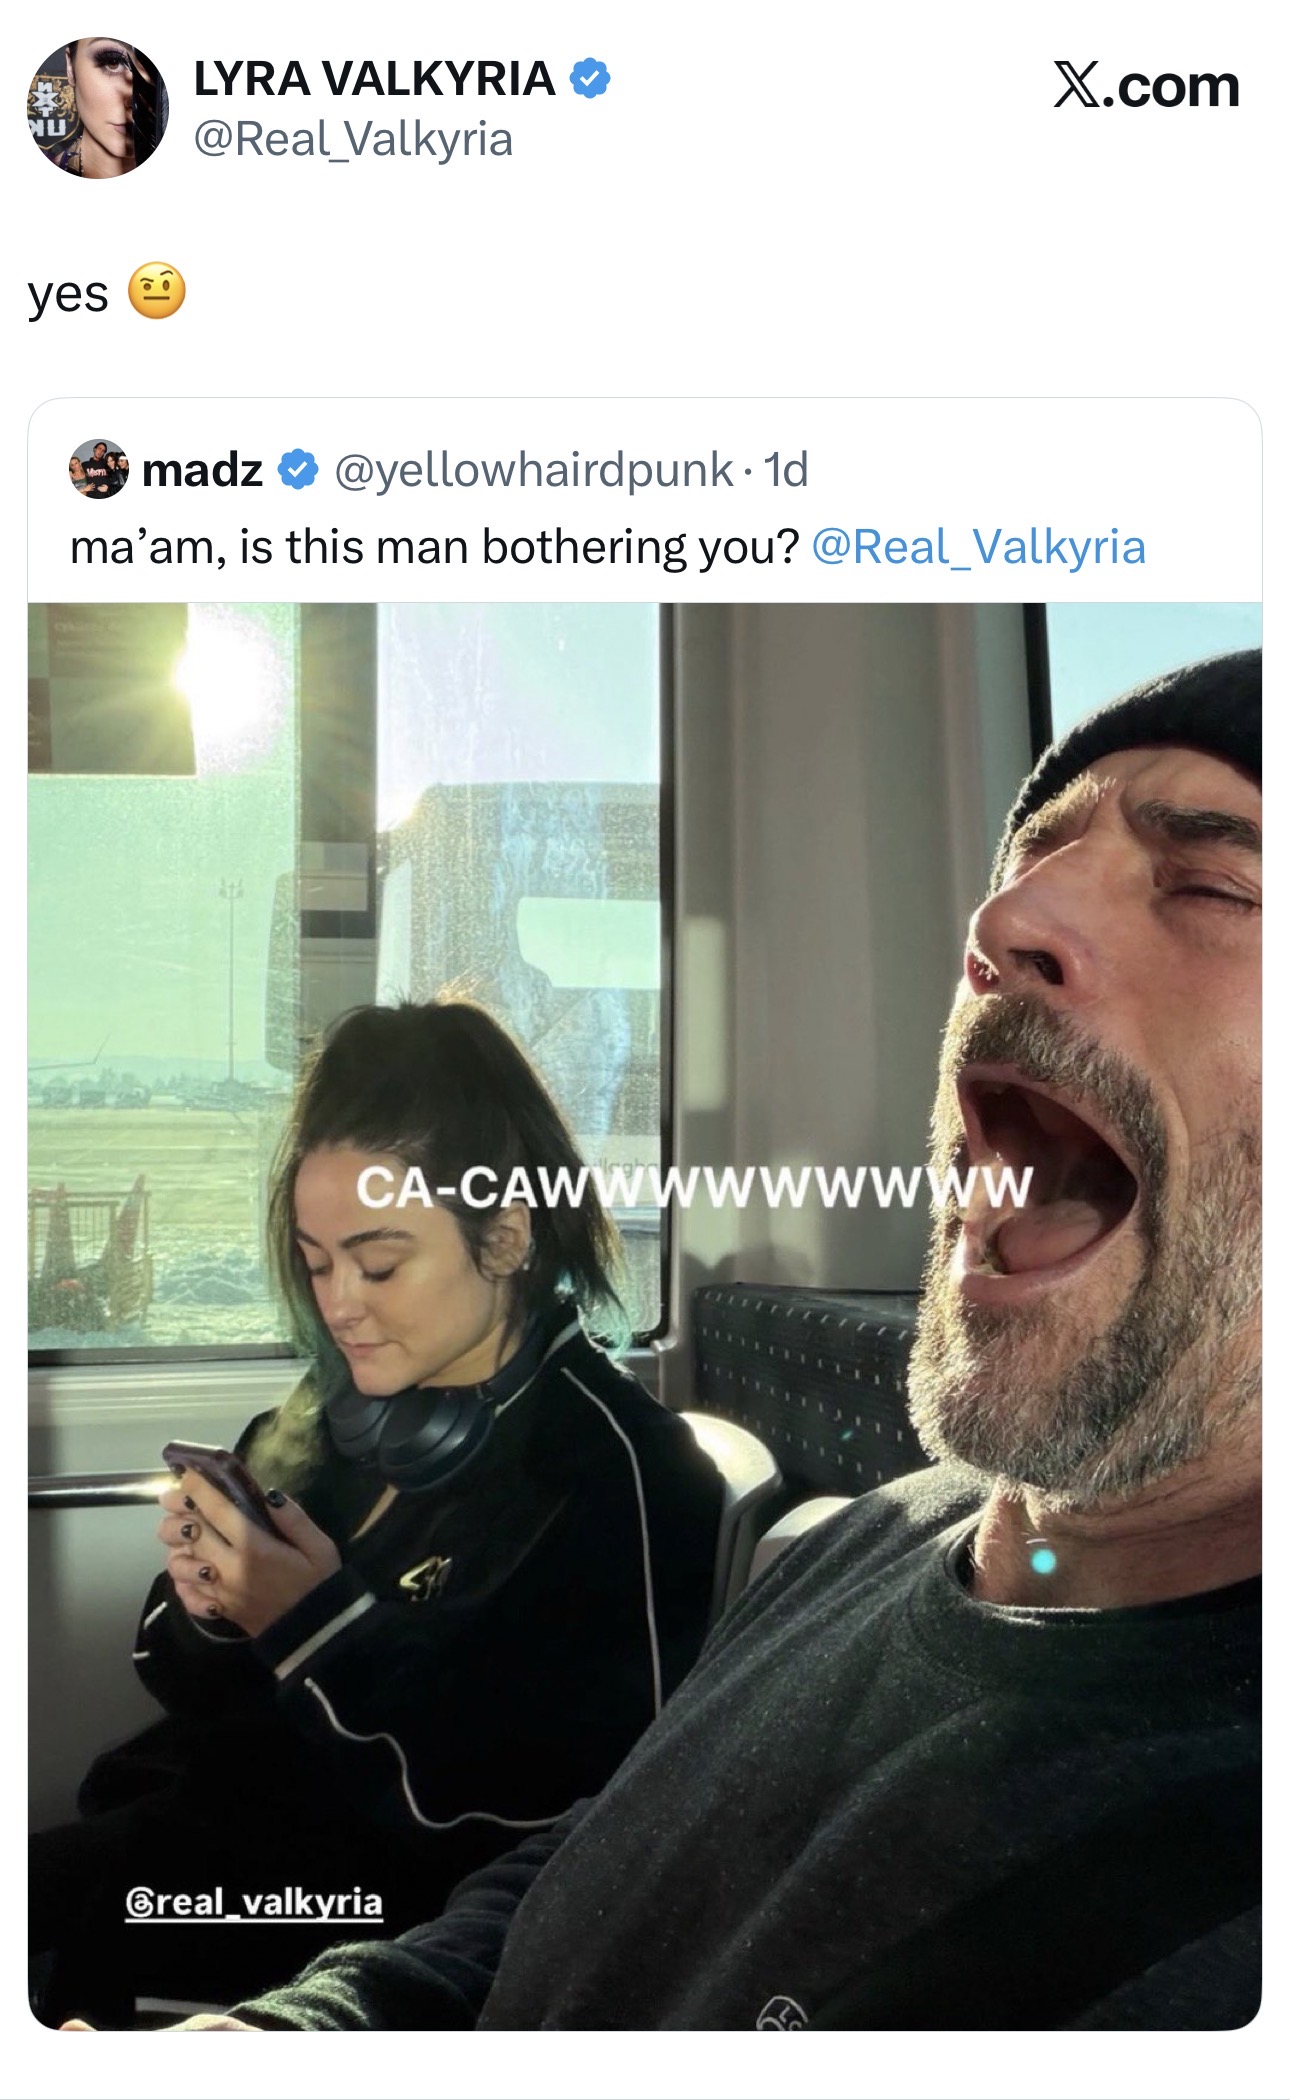Open the quoted tweet photo

tap(645, 1316)
